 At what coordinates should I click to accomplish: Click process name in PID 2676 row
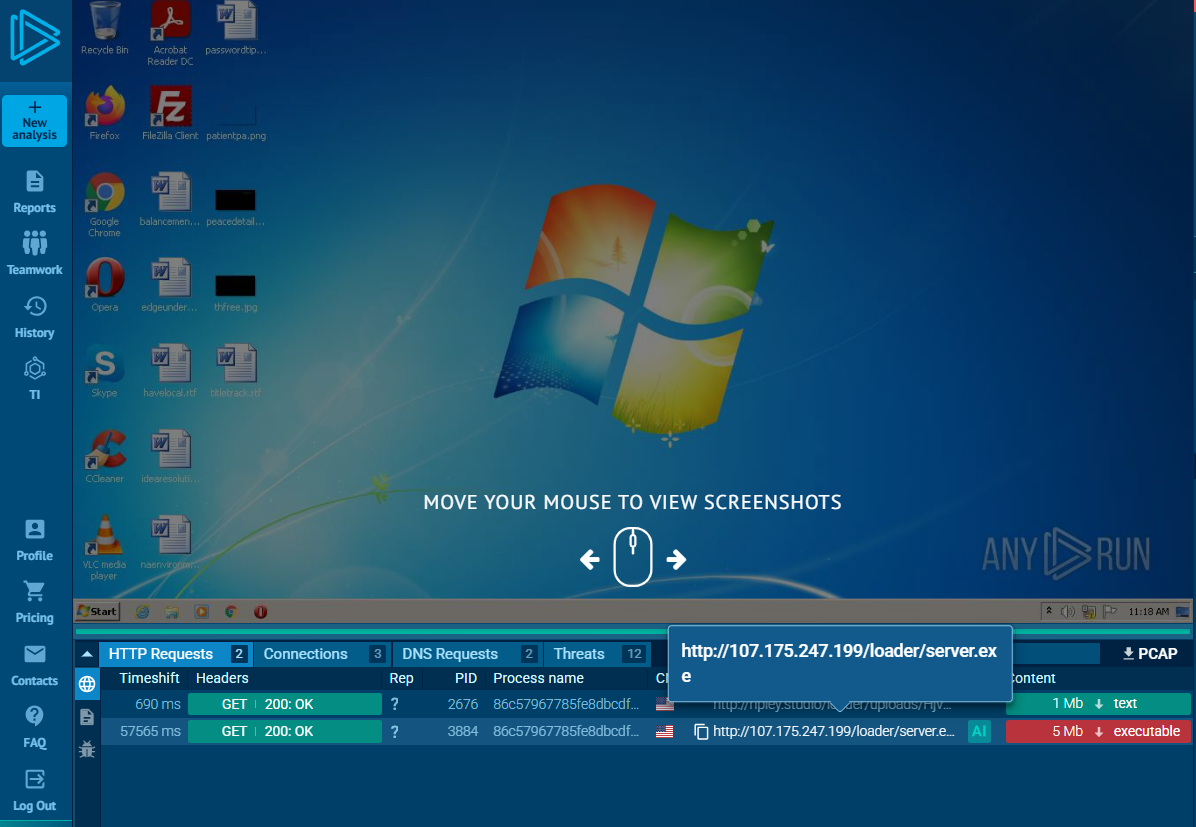pos(566,704)
